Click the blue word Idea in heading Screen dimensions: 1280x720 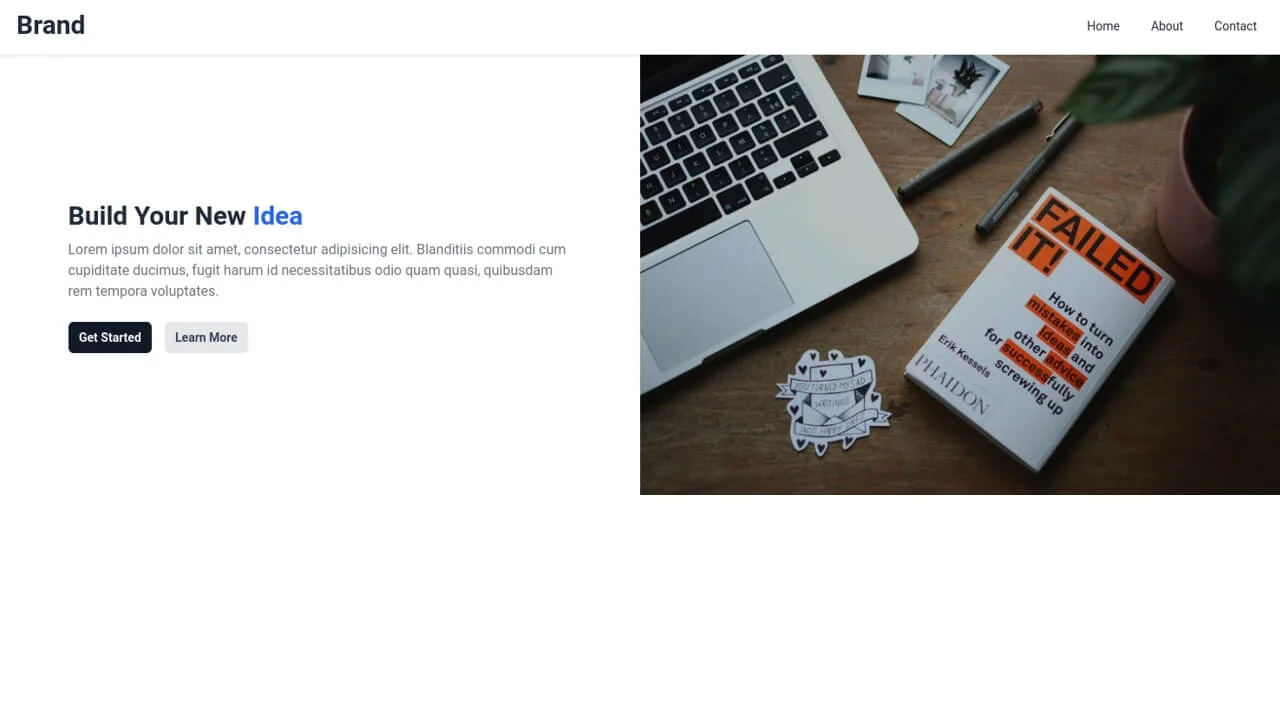click(x=277, y=216)
